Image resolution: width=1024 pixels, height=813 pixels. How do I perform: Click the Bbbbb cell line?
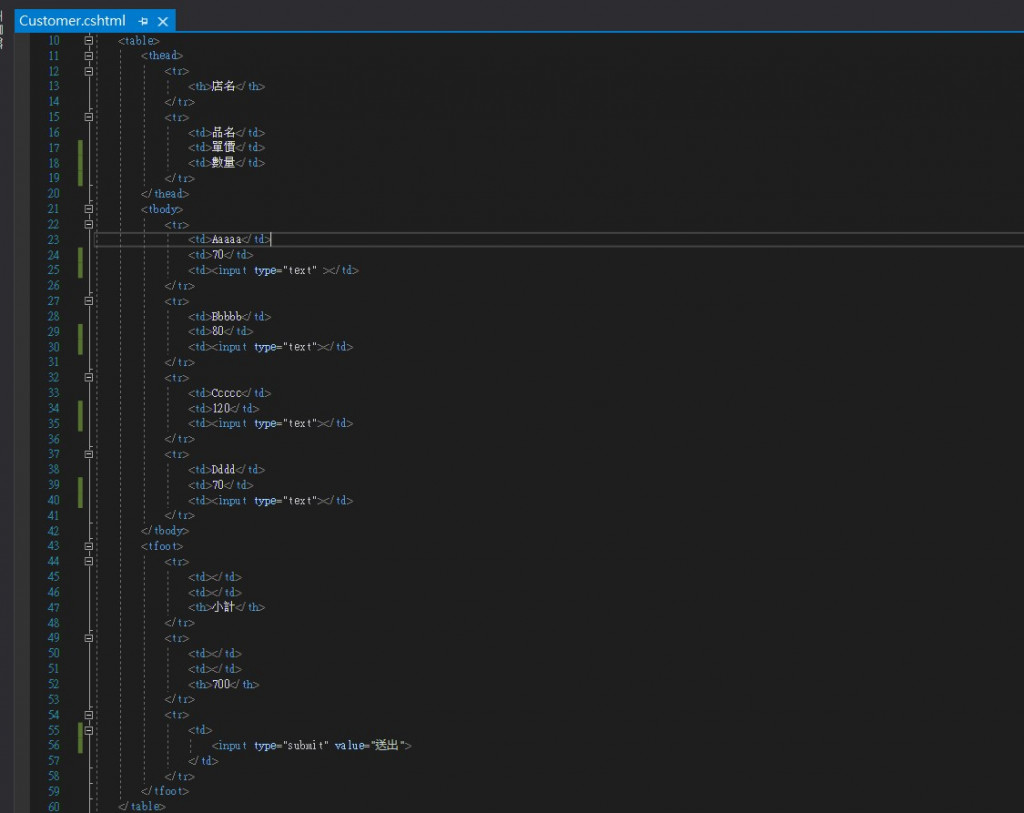(229, 316)
